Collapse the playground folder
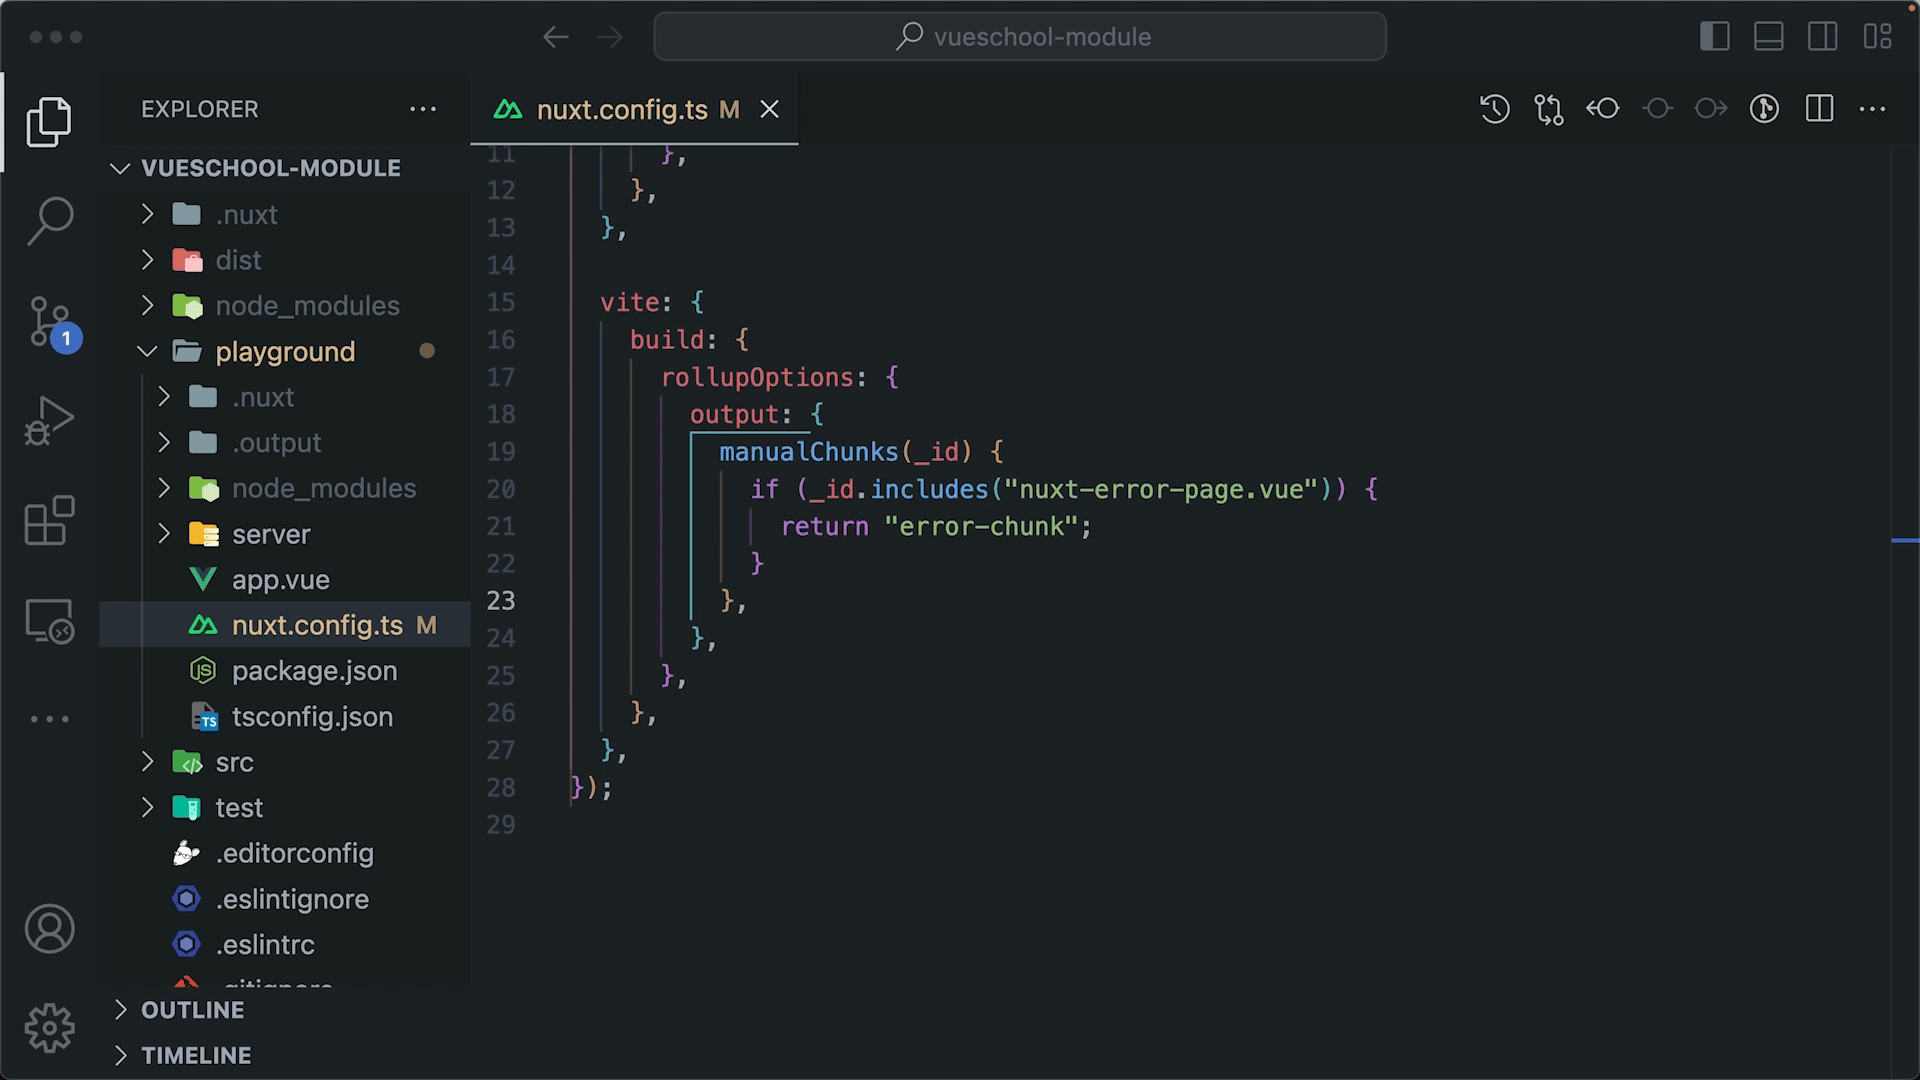Viewport: 1920px width, 1080px height. pos(285,352)
